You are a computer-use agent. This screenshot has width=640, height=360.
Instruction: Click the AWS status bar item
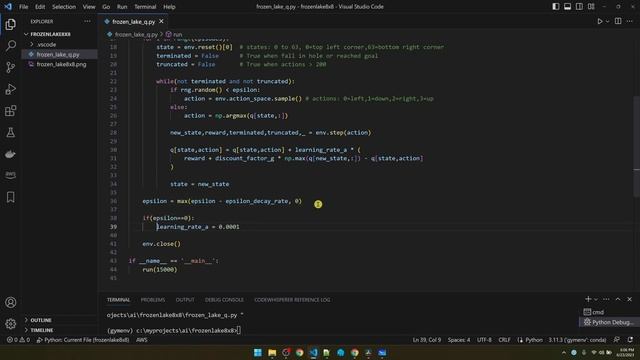[x=142, y=340]
